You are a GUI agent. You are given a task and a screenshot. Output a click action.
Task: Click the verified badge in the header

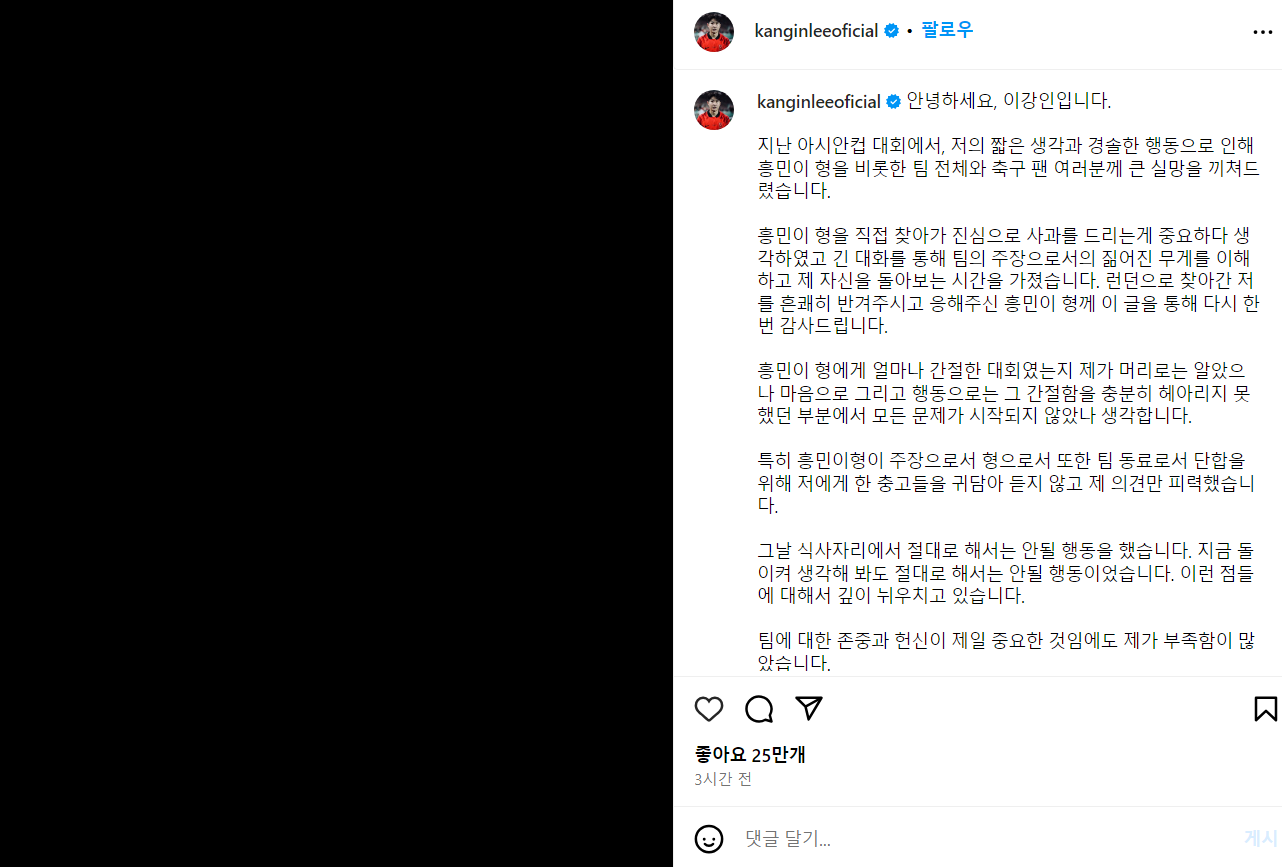890,31
